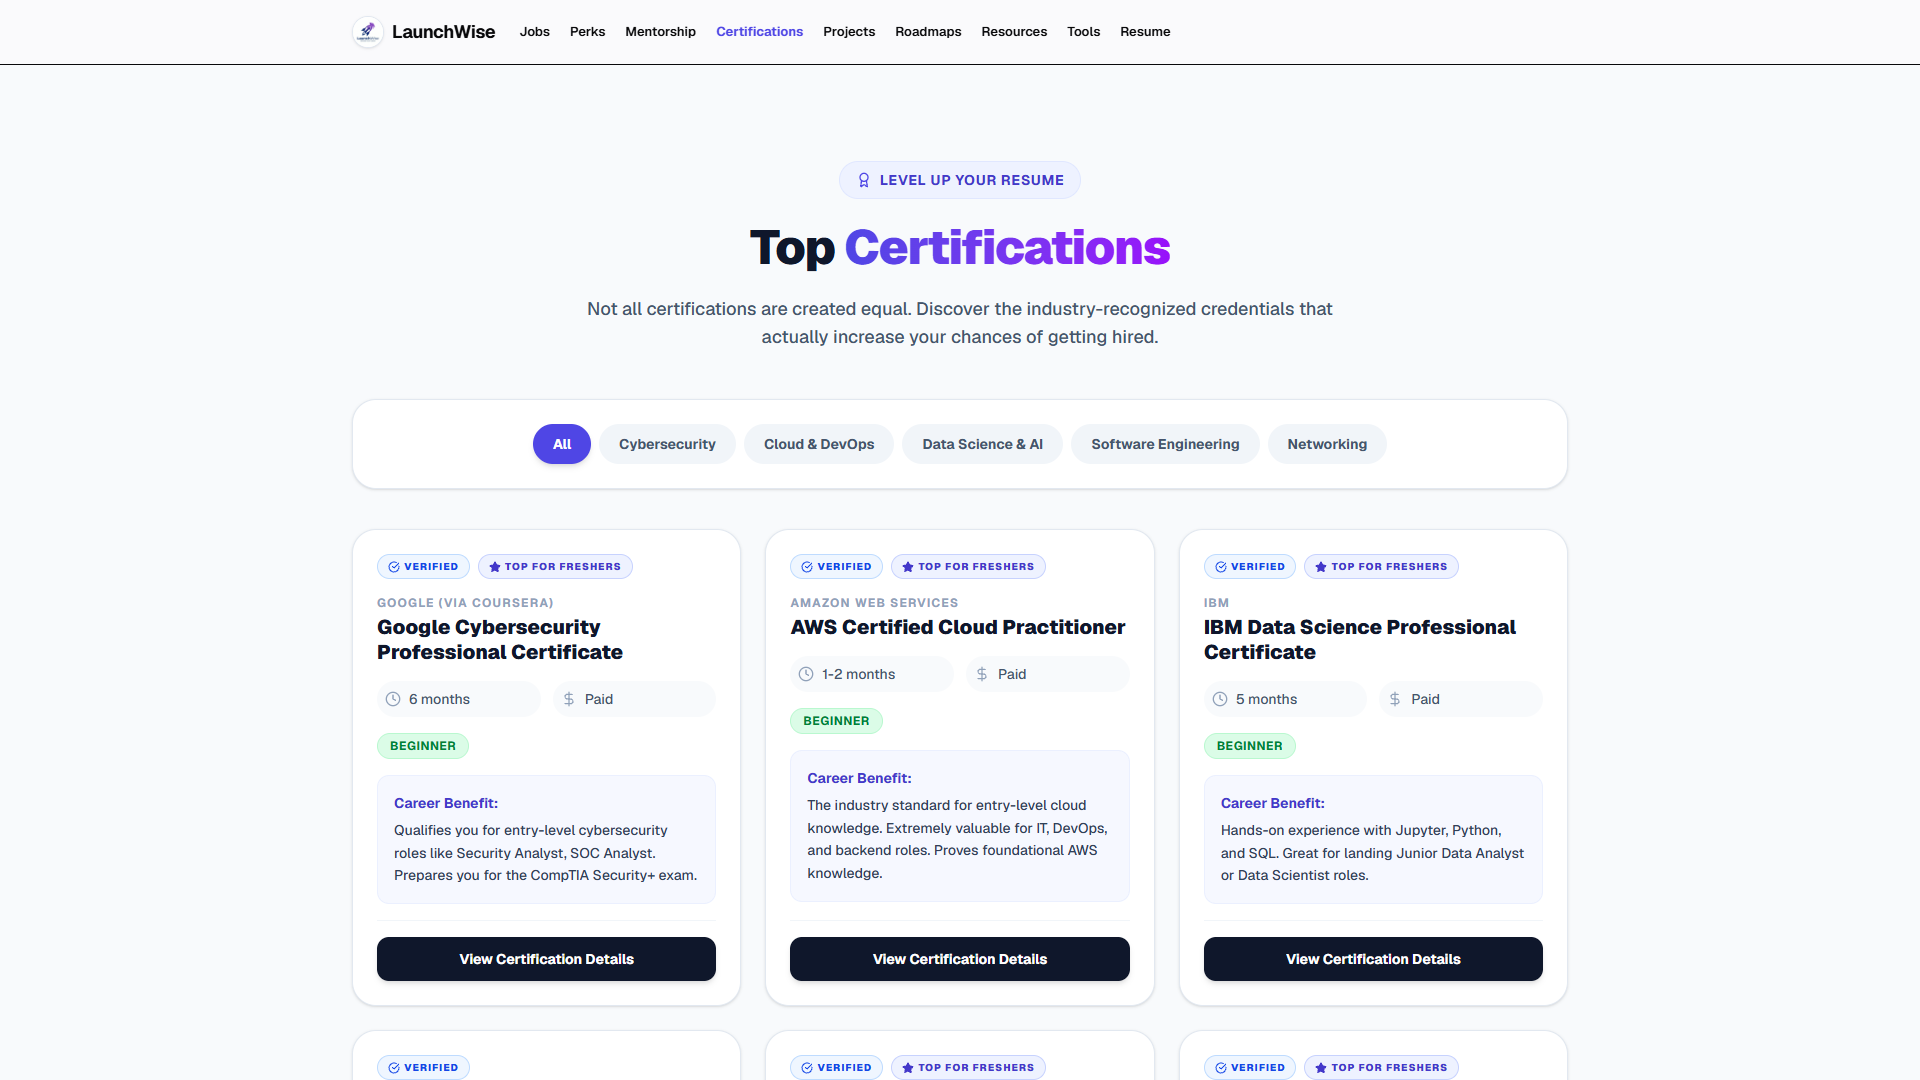This screenshot has height=1080, width=1920.
Task: Click the Beginner badge on AWS card
Action: (836, 721)
